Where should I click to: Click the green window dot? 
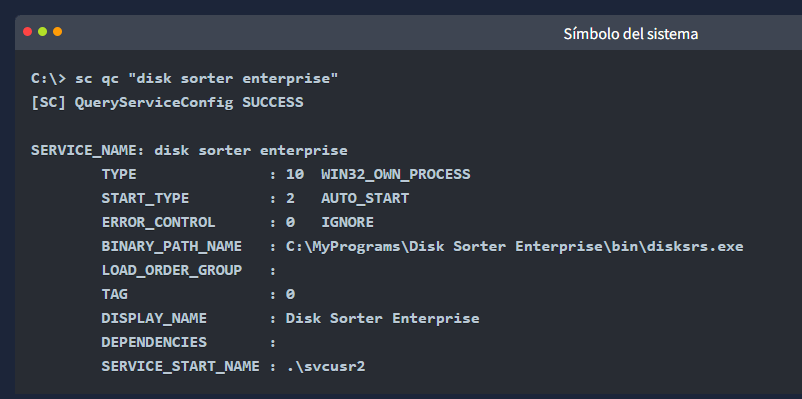click(42, 32)
